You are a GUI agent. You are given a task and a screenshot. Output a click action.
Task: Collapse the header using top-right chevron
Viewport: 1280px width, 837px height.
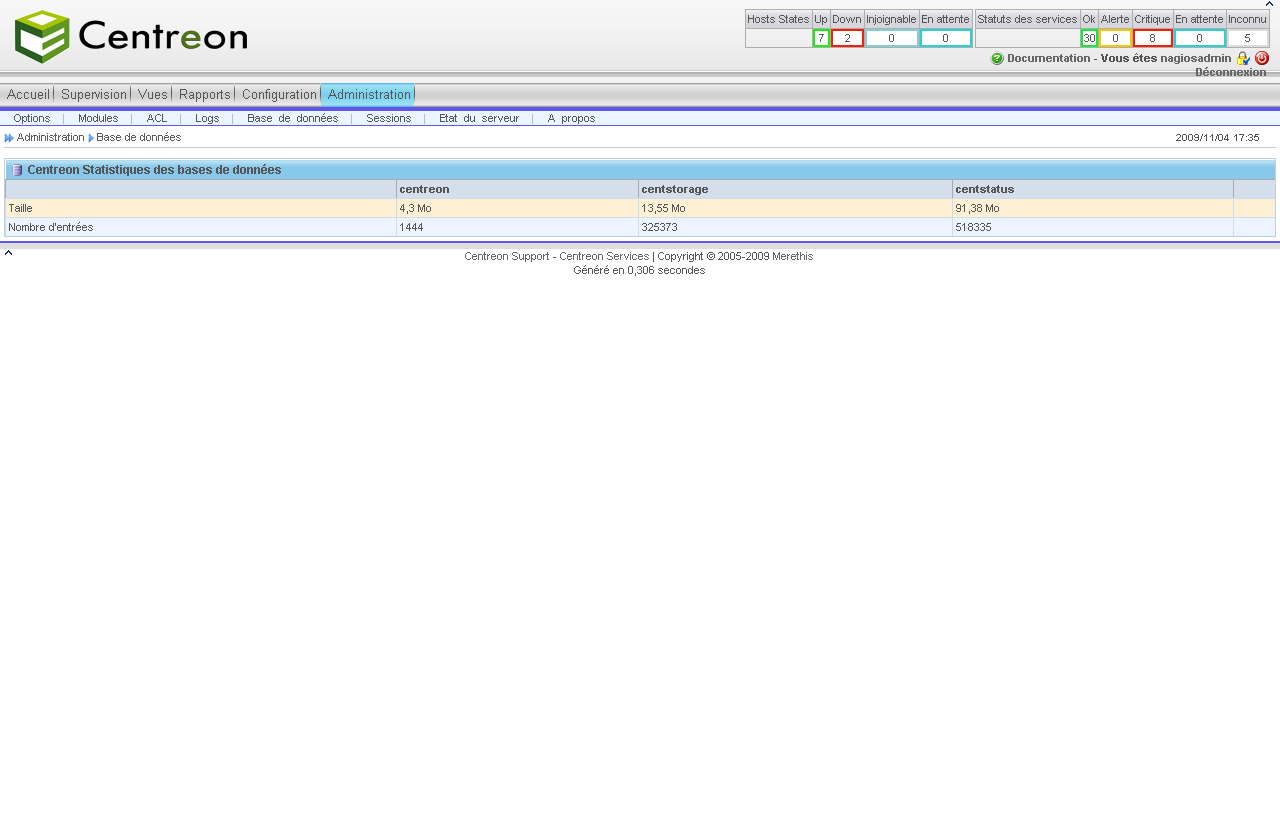(x=1269, y=4)
